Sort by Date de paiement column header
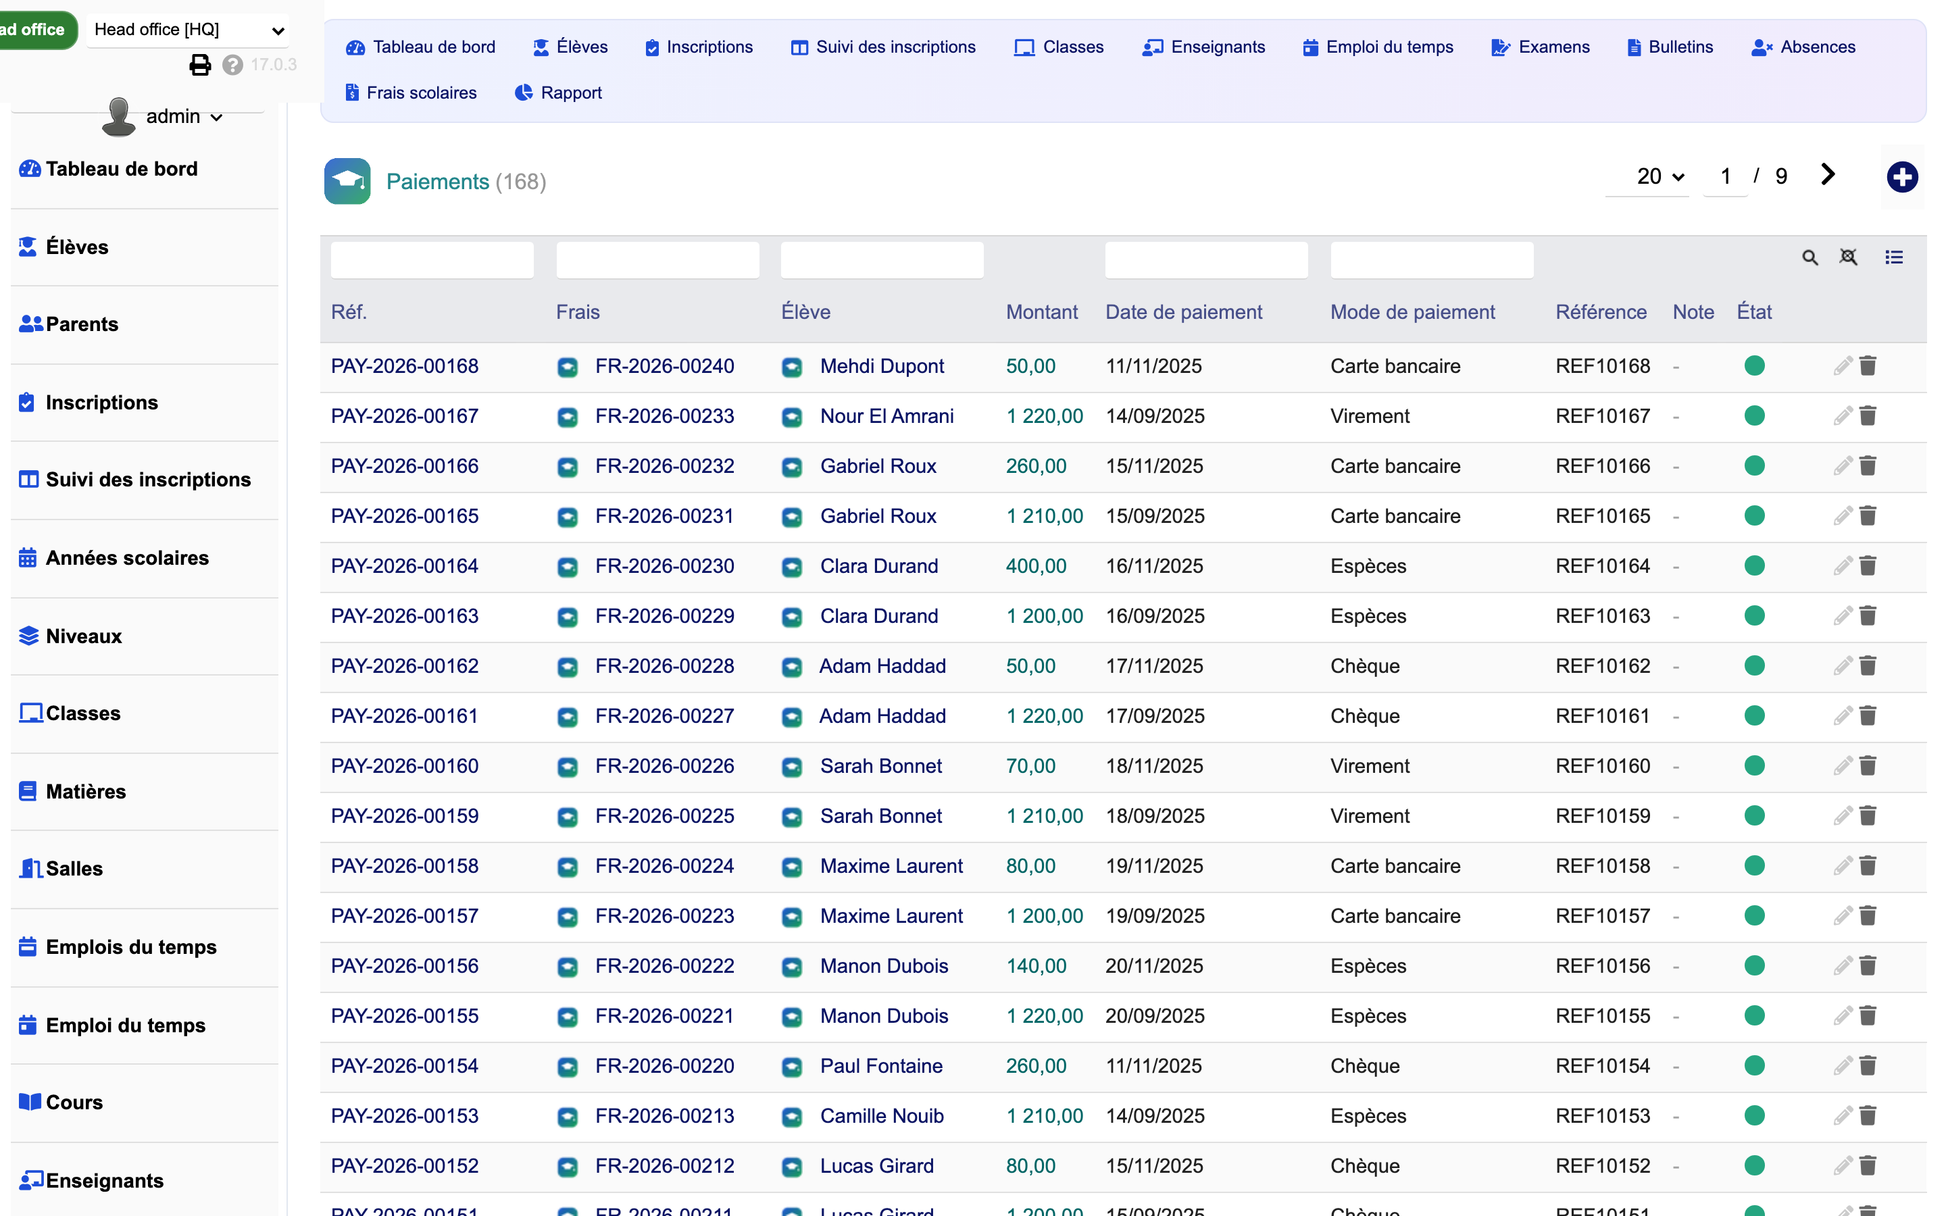Screen dimensions: 1946x1216 click(x=1184, y=312)
